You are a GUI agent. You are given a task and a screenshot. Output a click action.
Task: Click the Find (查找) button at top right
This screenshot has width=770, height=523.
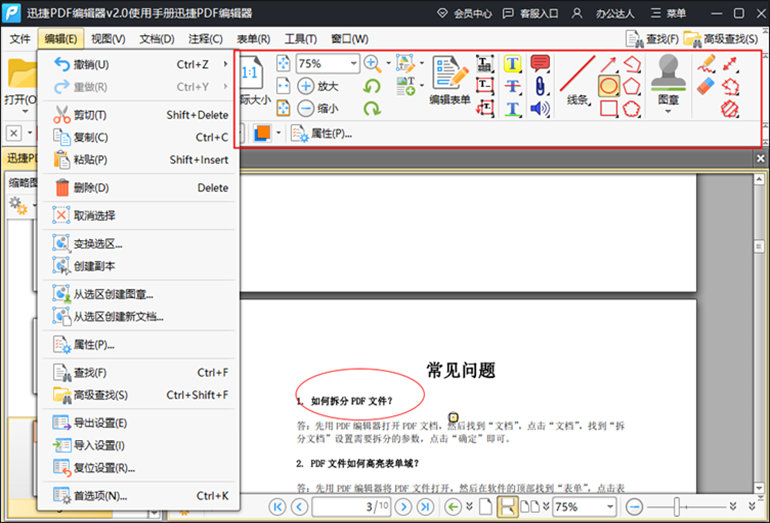(x=652, y=39)
